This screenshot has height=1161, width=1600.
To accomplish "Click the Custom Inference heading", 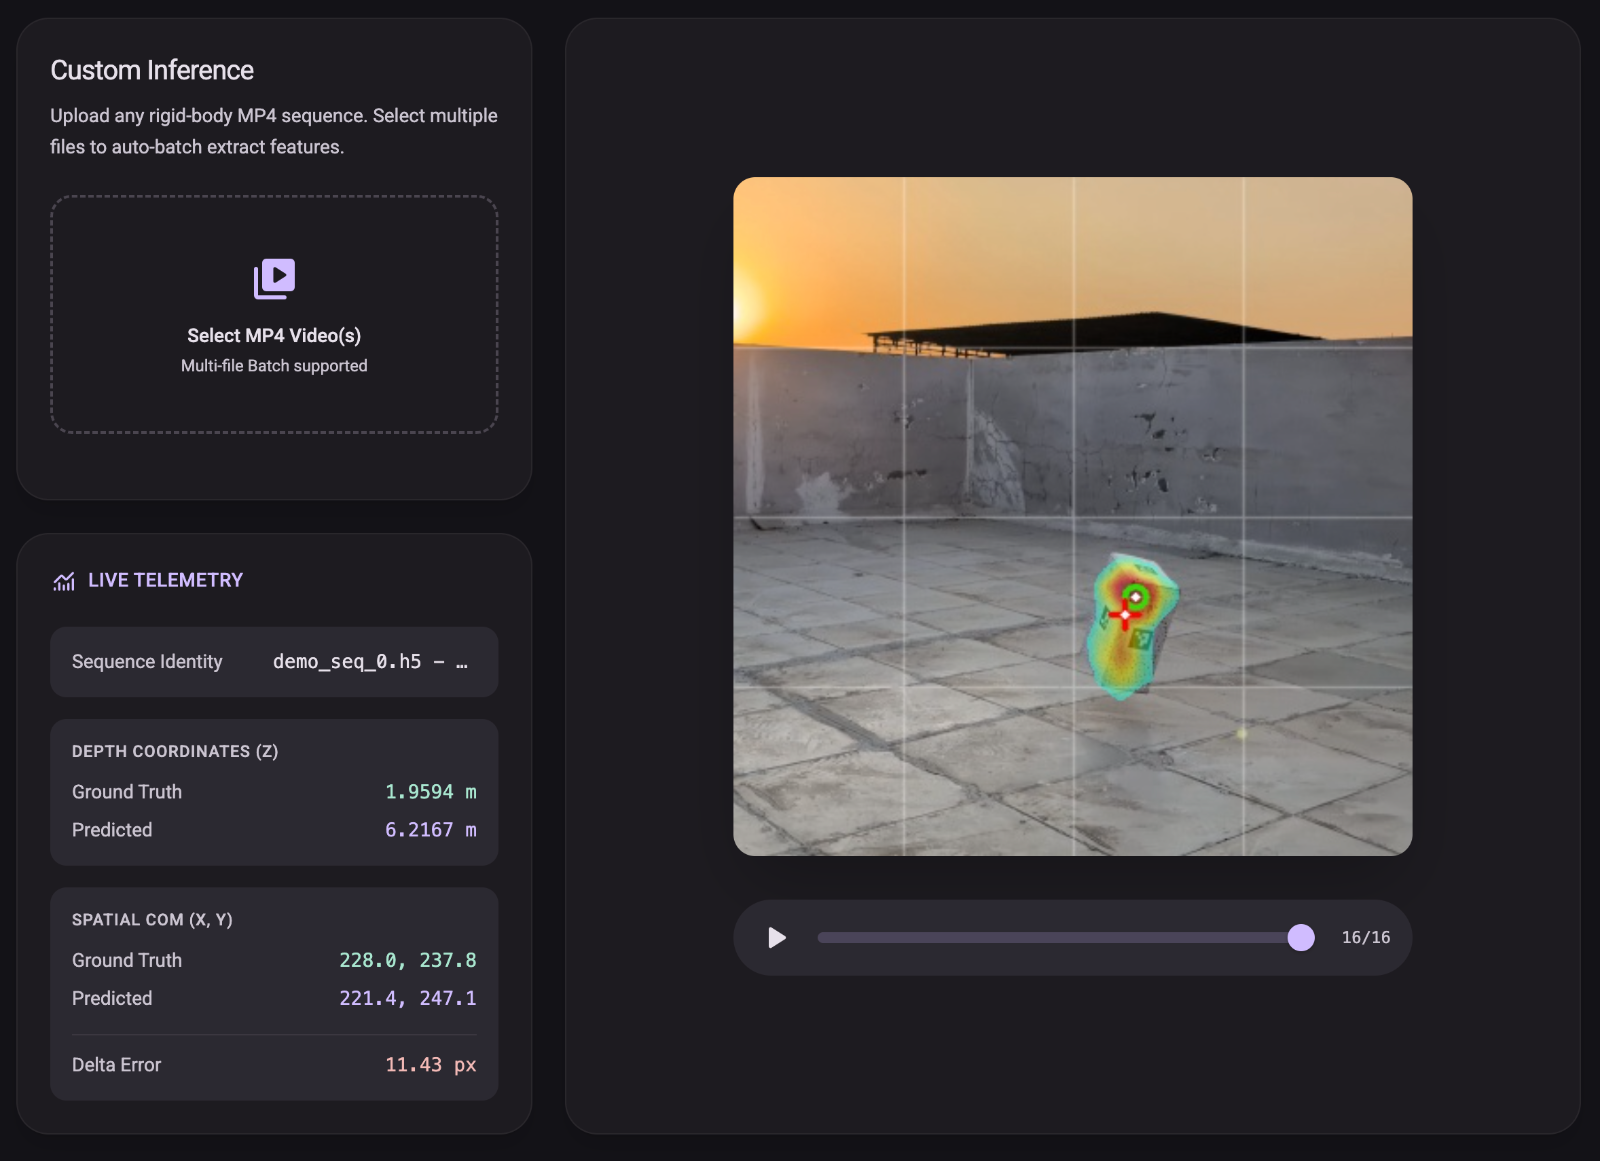I will tap(152, 70).
